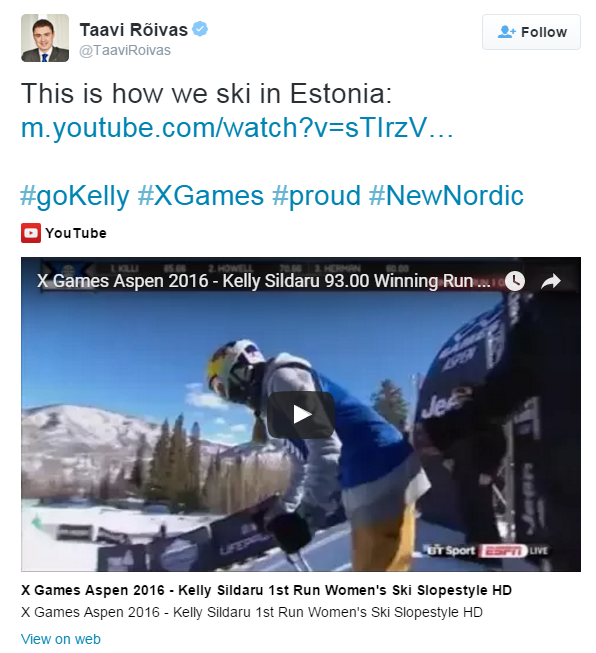Click the video title overlay text

263,281
